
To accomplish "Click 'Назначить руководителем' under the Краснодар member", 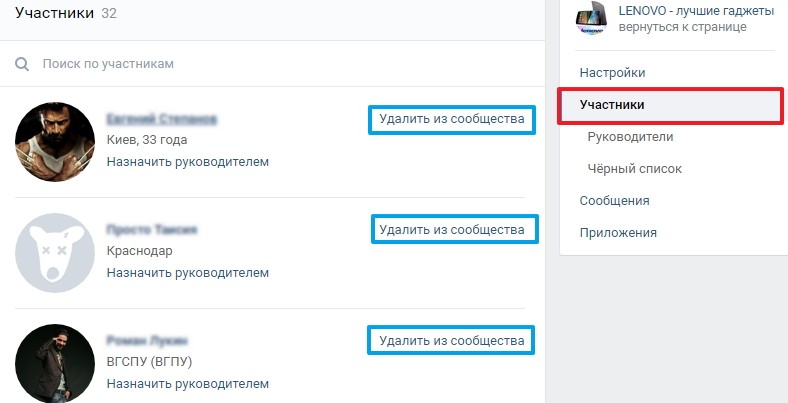I will point(188,273).
